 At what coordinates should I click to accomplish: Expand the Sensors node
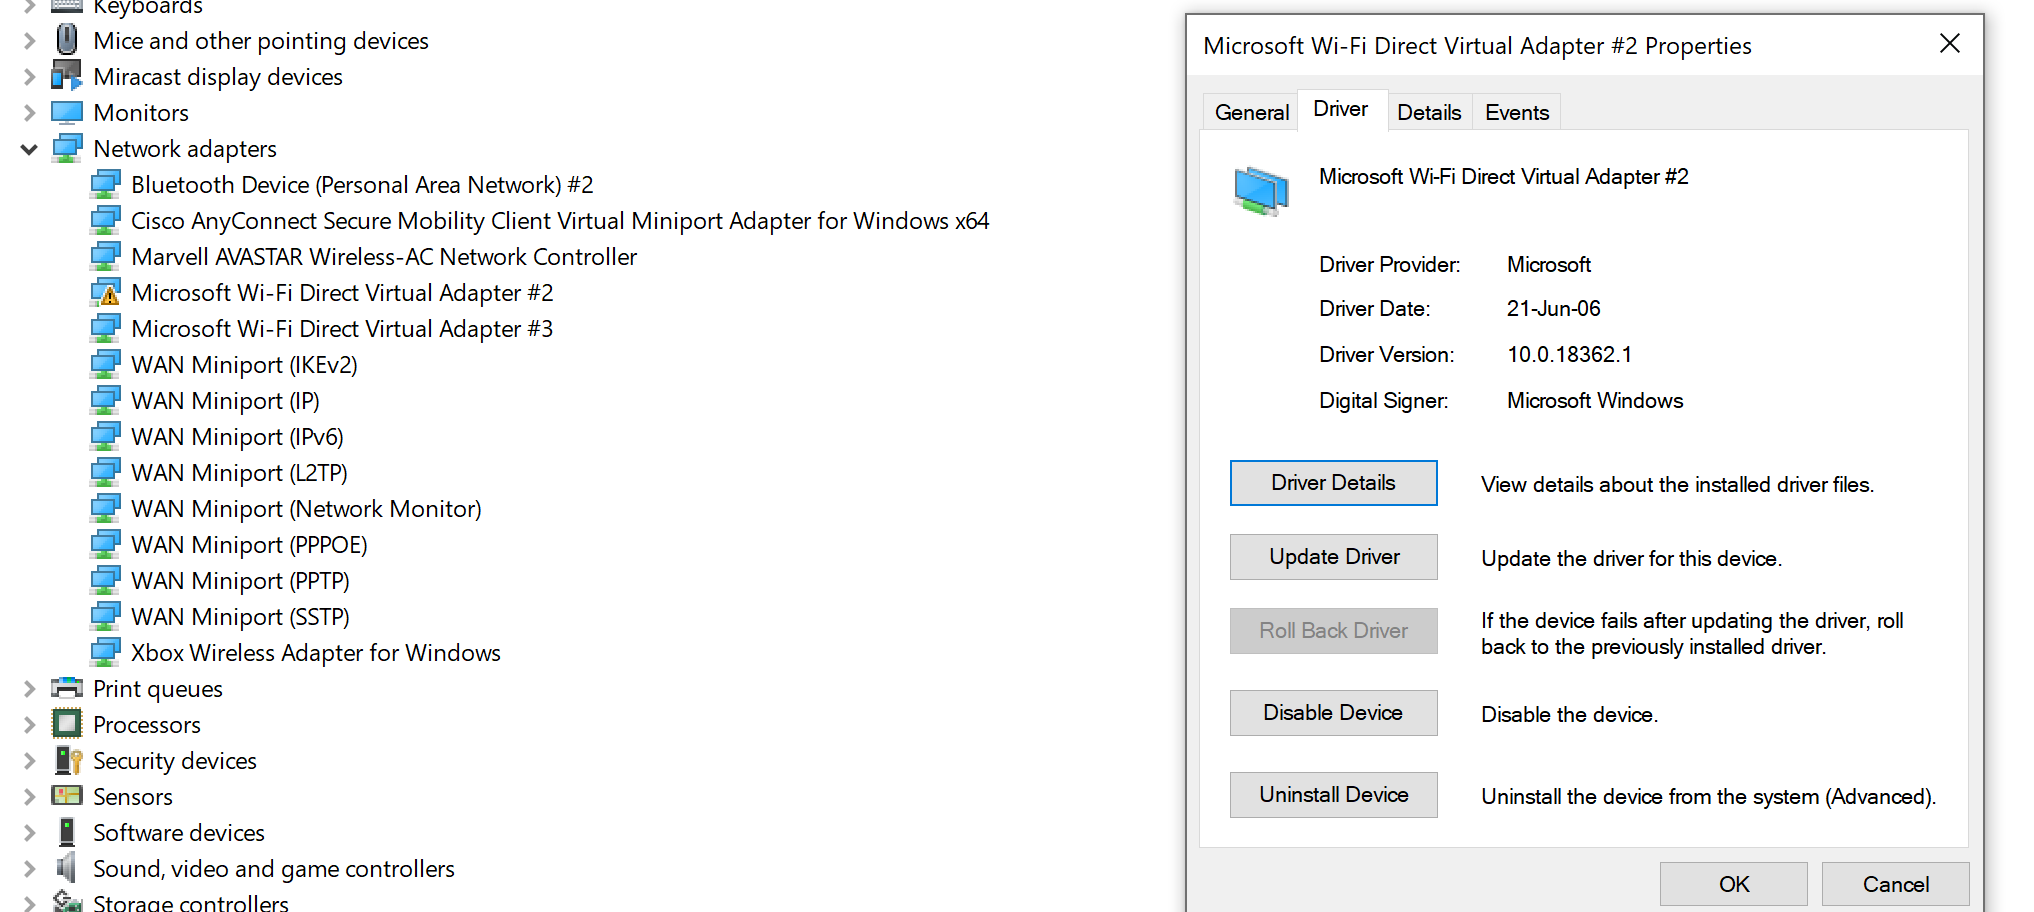[x=29, y=797]
